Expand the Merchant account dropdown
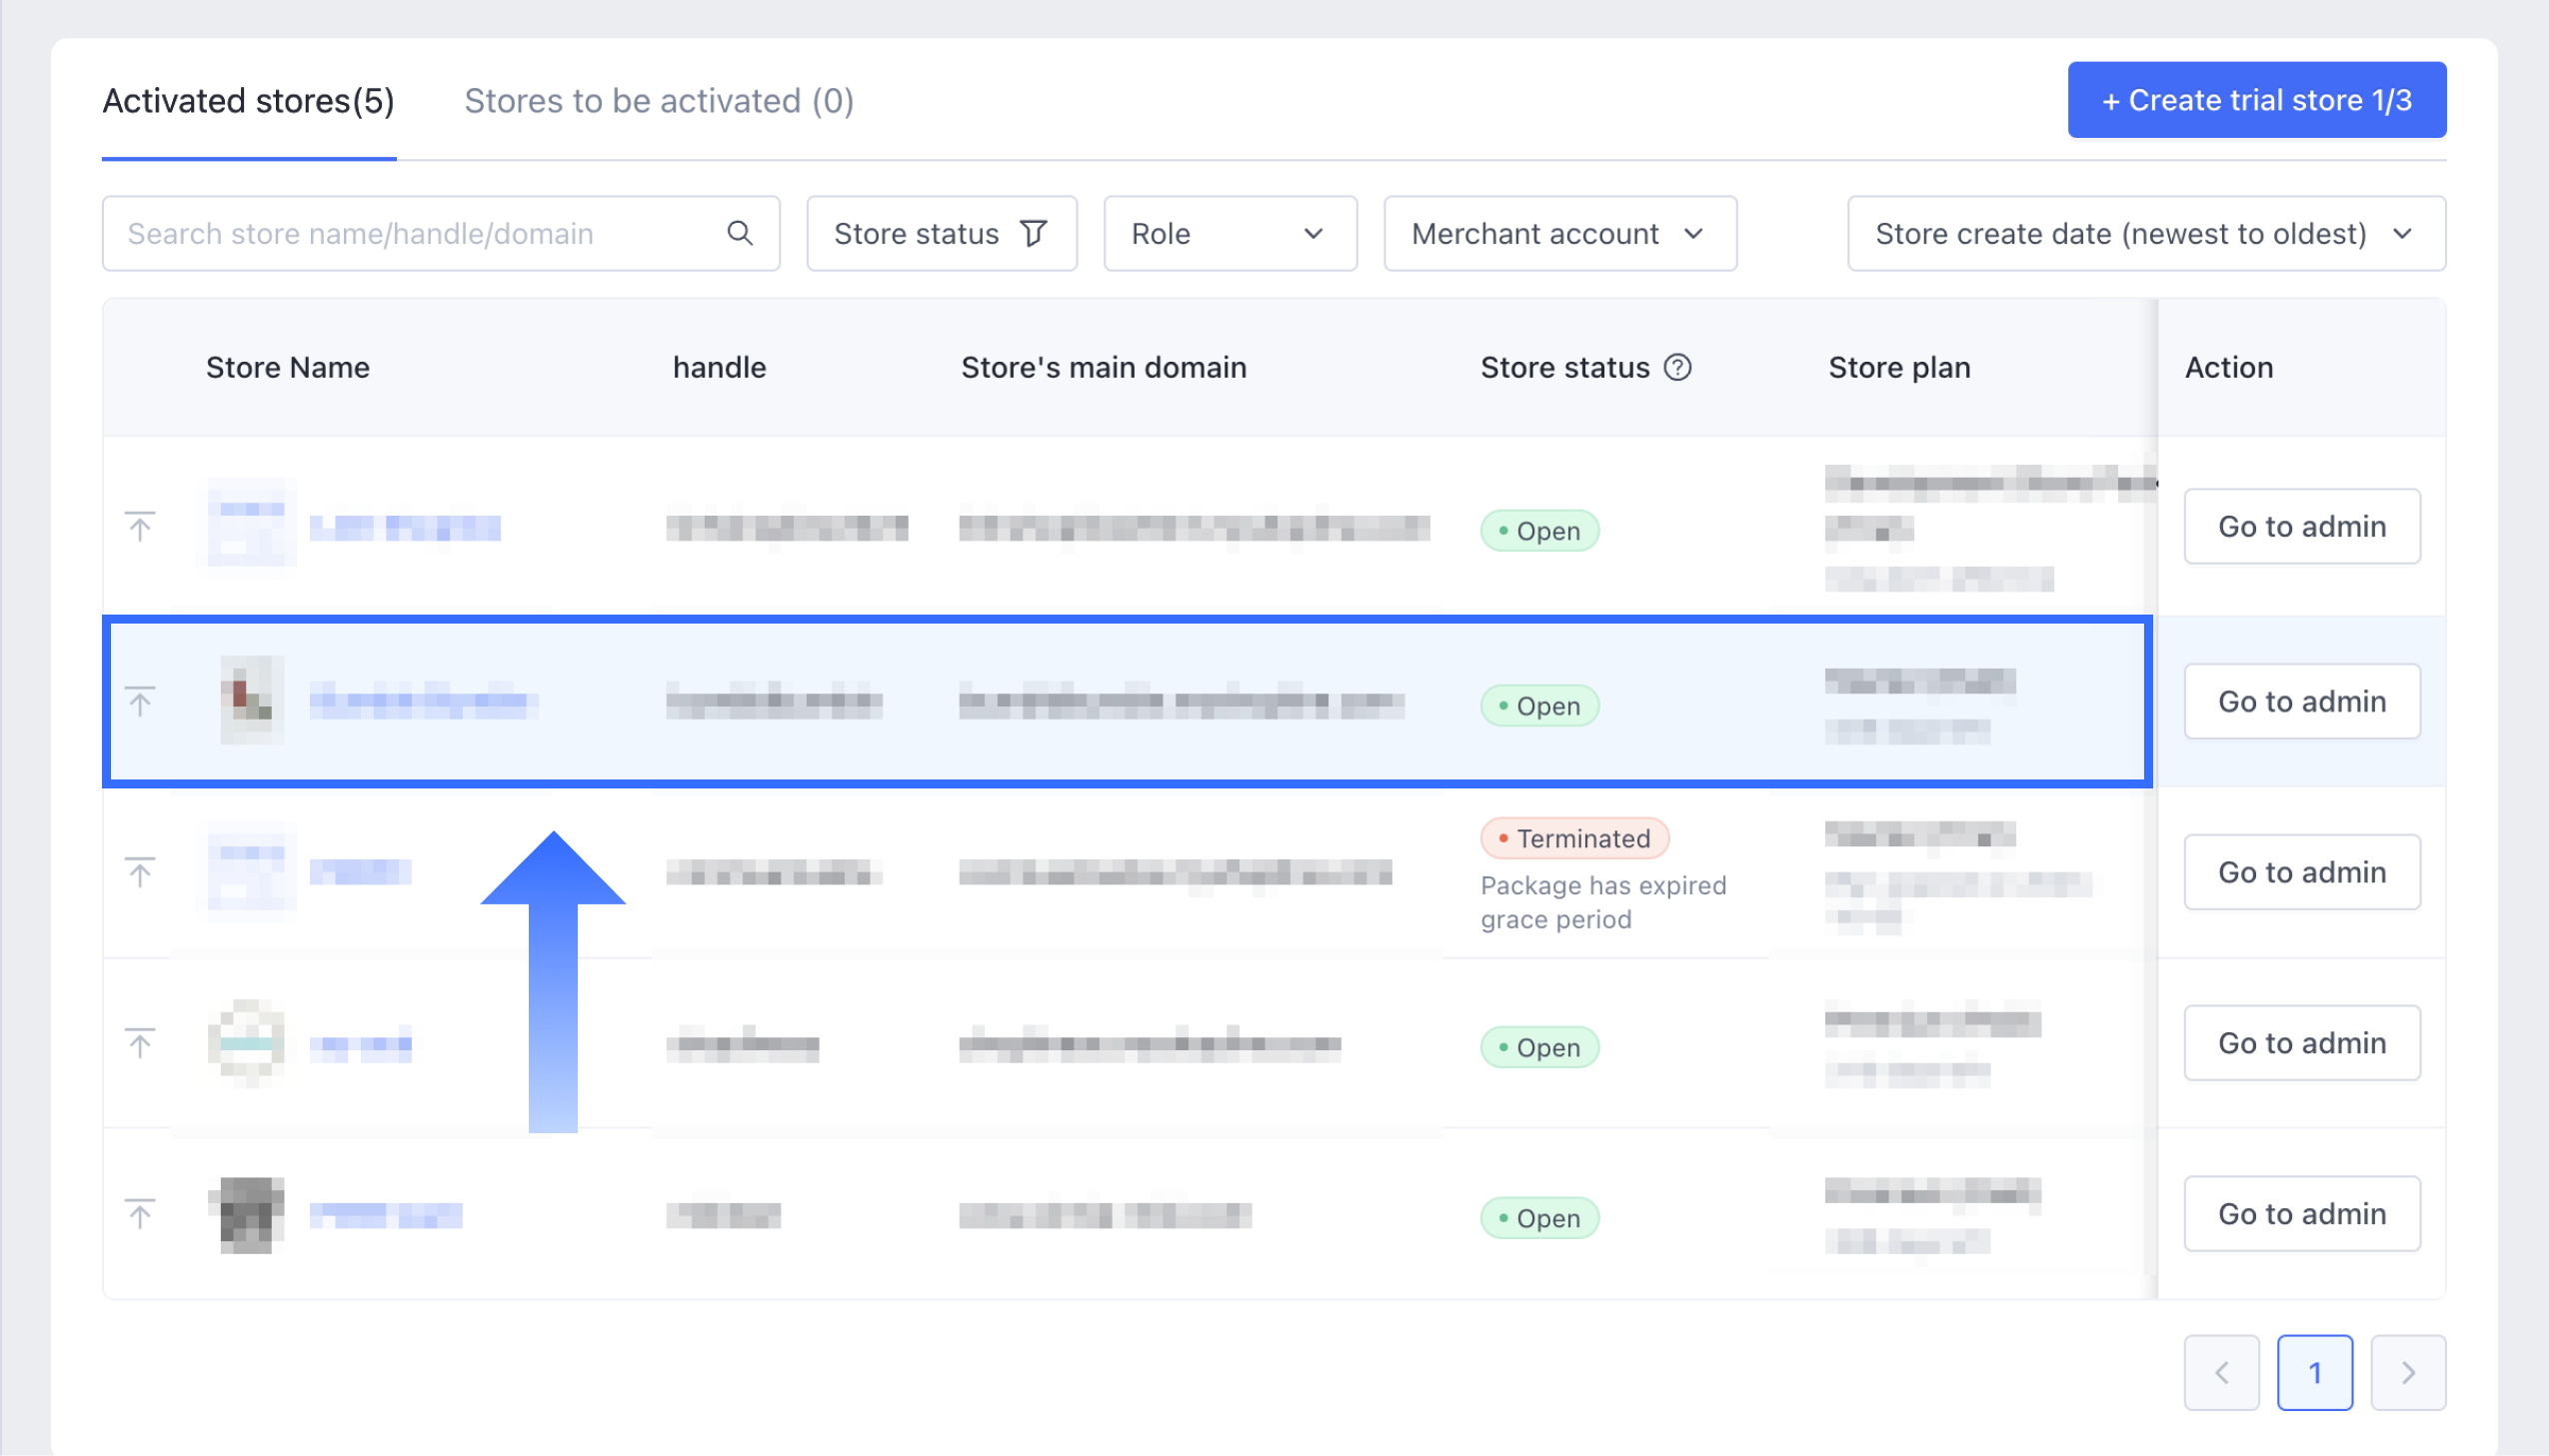Viewport: 2549px width, 1456px height. click(1559, 233)
